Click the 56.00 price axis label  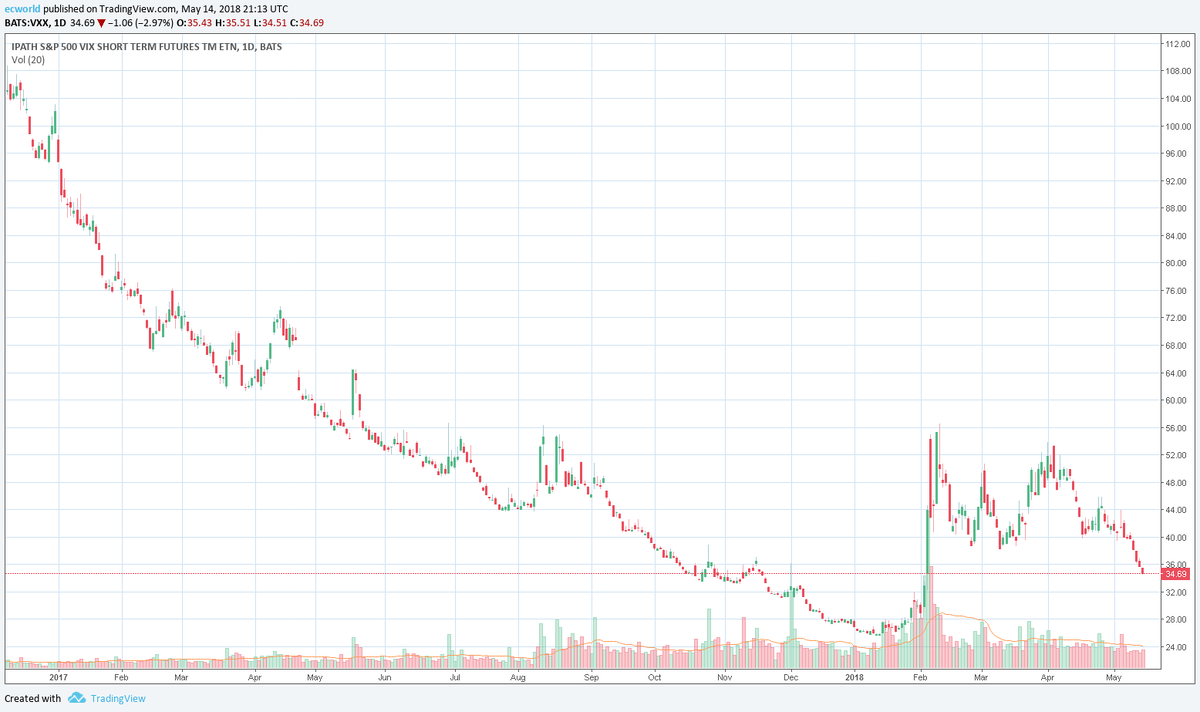point(1176,428)
